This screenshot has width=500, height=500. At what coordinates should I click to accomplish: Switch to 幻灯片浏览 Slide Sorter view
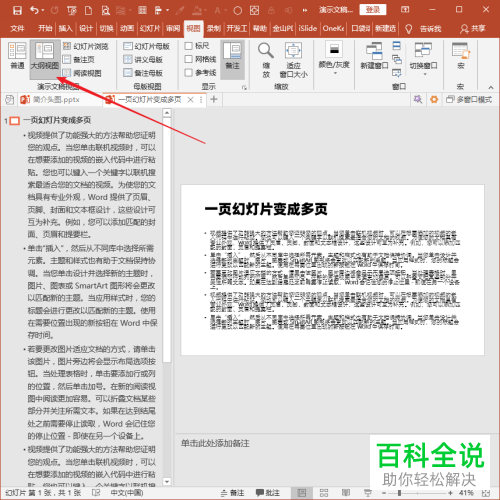[86, 46]
